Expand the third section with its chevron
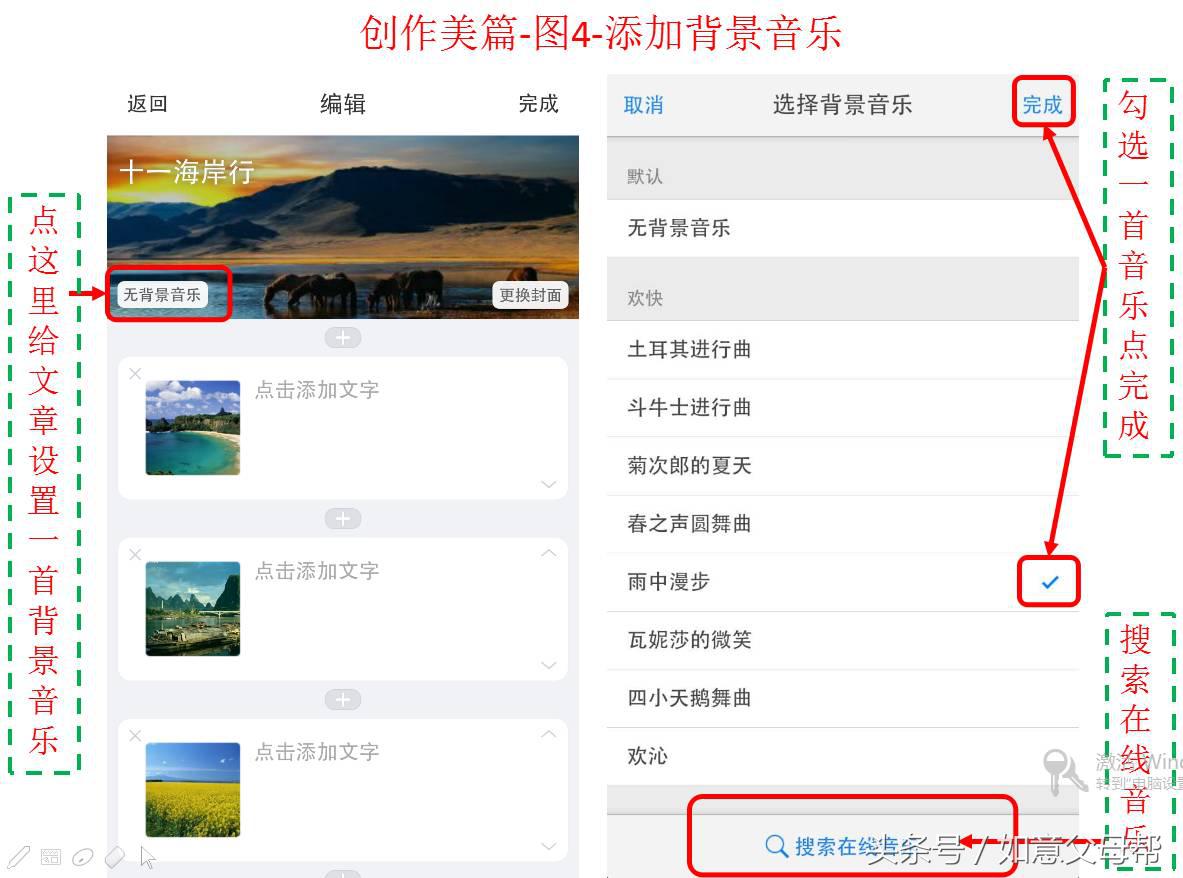The width and height of the screenshot is (1183, 878). (x=548, y=734)
